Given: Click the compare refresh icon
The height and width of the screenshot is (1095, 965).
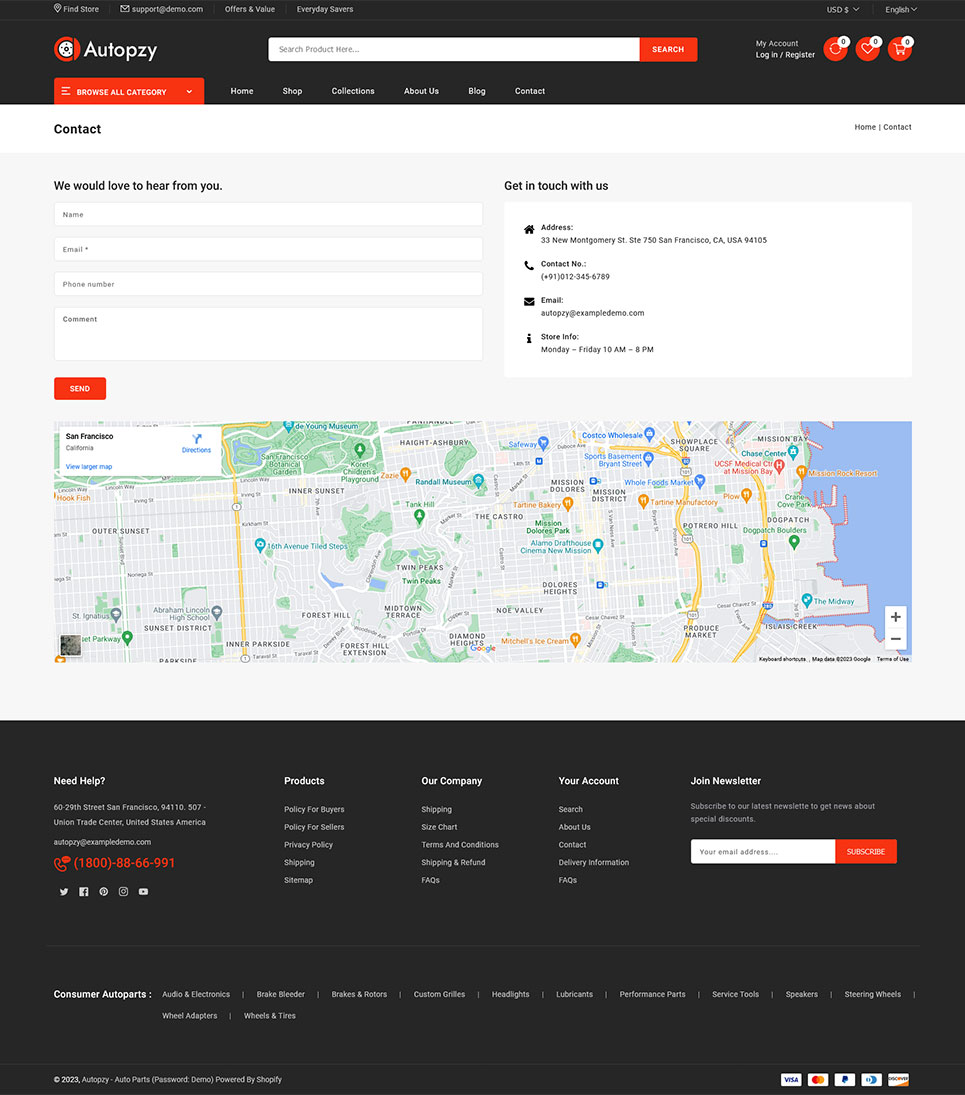Looking at the screenshot, I should [x=835, y=49].
